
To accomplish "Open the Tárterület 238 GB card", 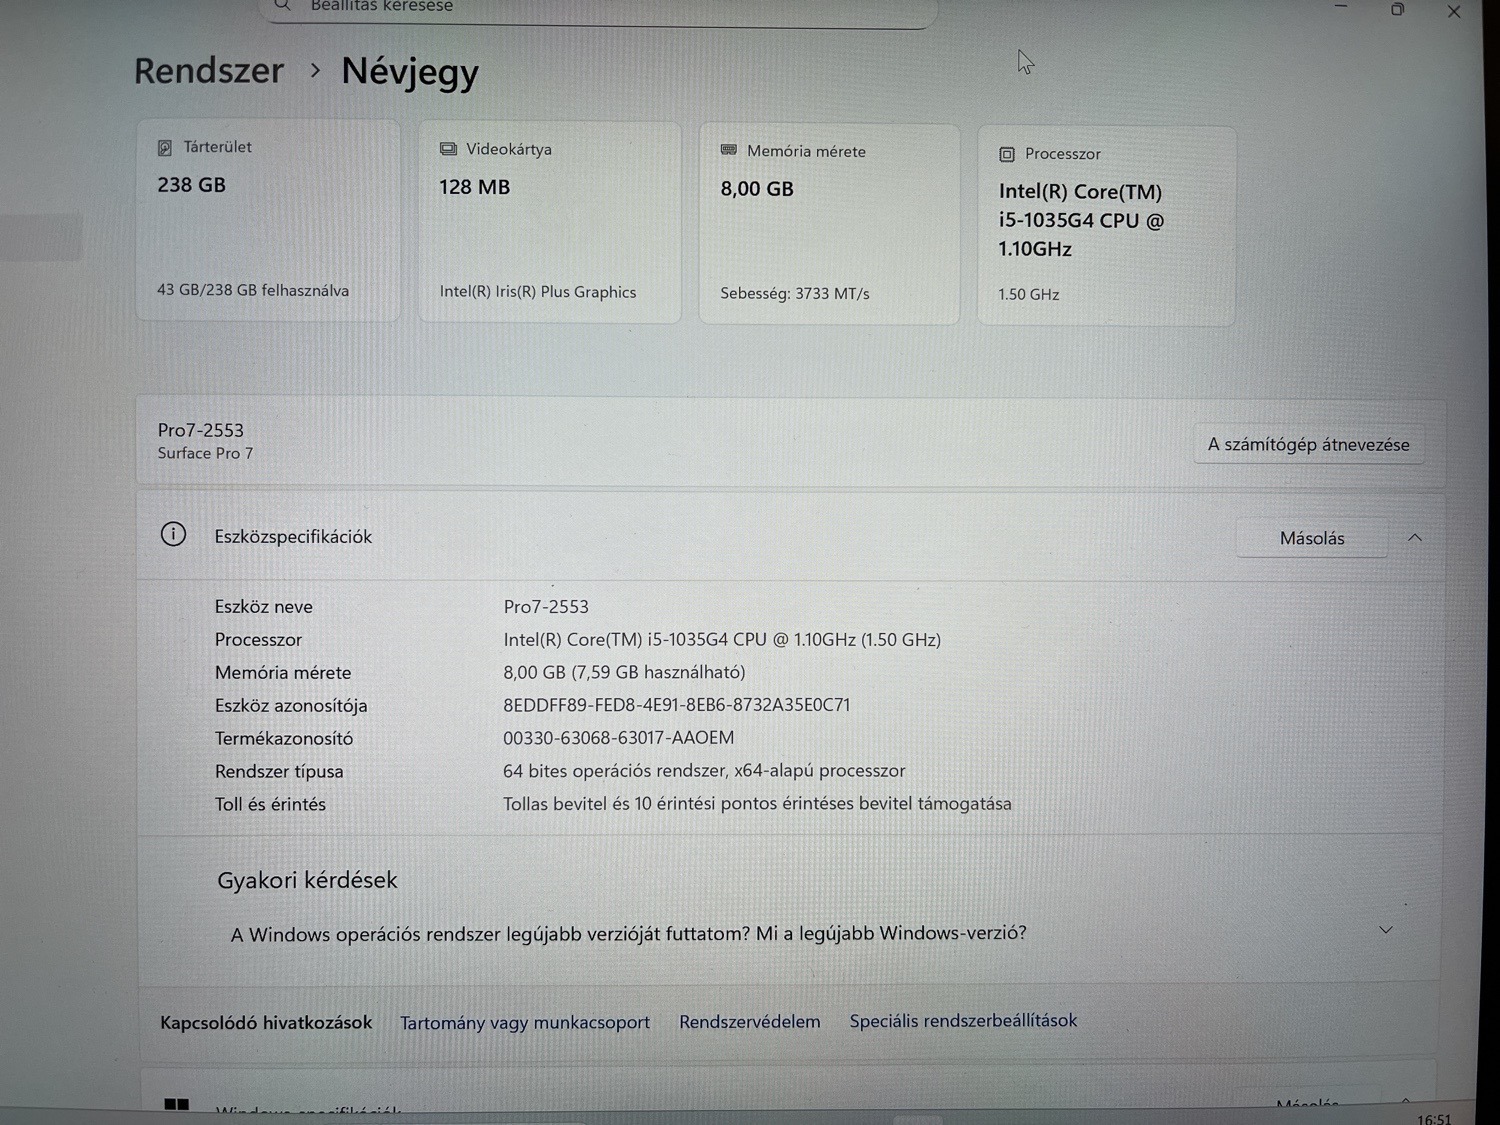I will tap(268, 221).
